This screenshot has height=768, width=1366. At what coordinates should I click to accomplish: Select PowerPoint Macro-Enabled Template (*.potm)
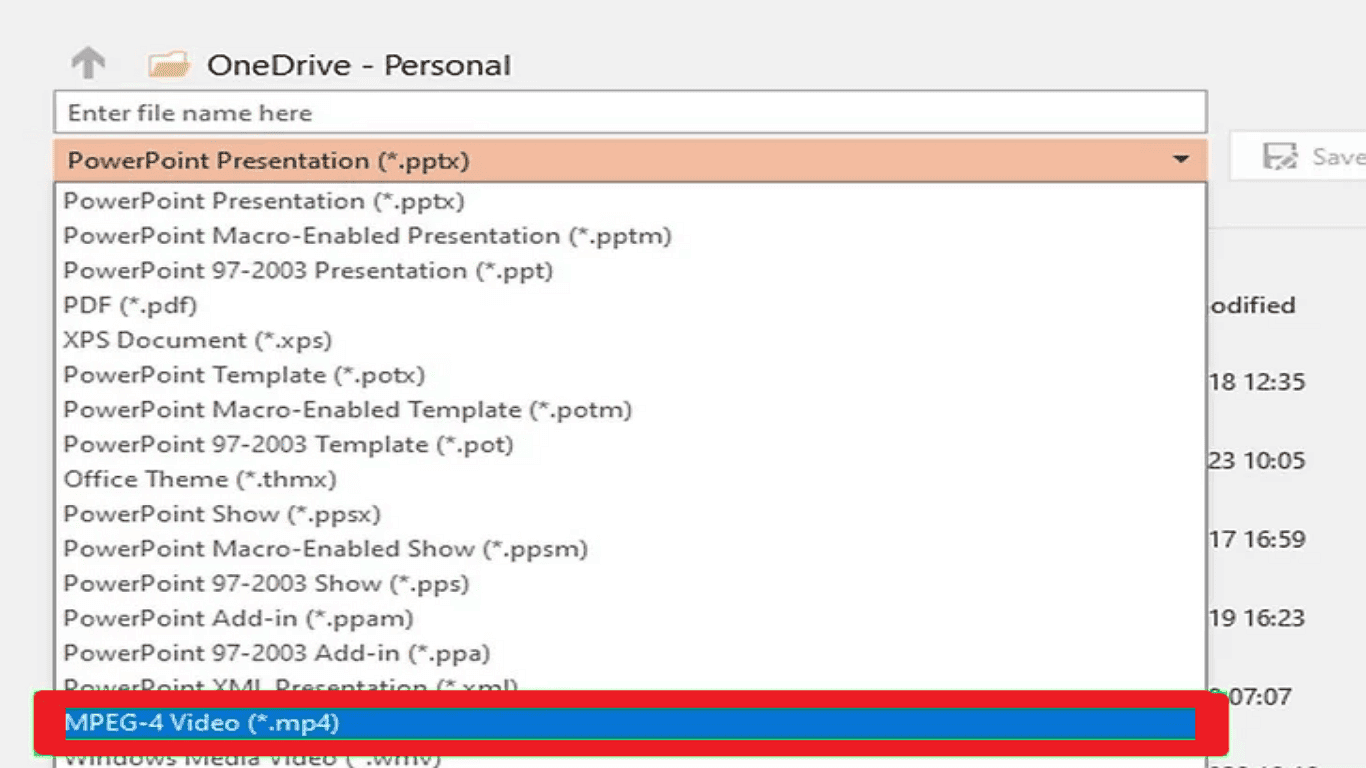[630, 410]
